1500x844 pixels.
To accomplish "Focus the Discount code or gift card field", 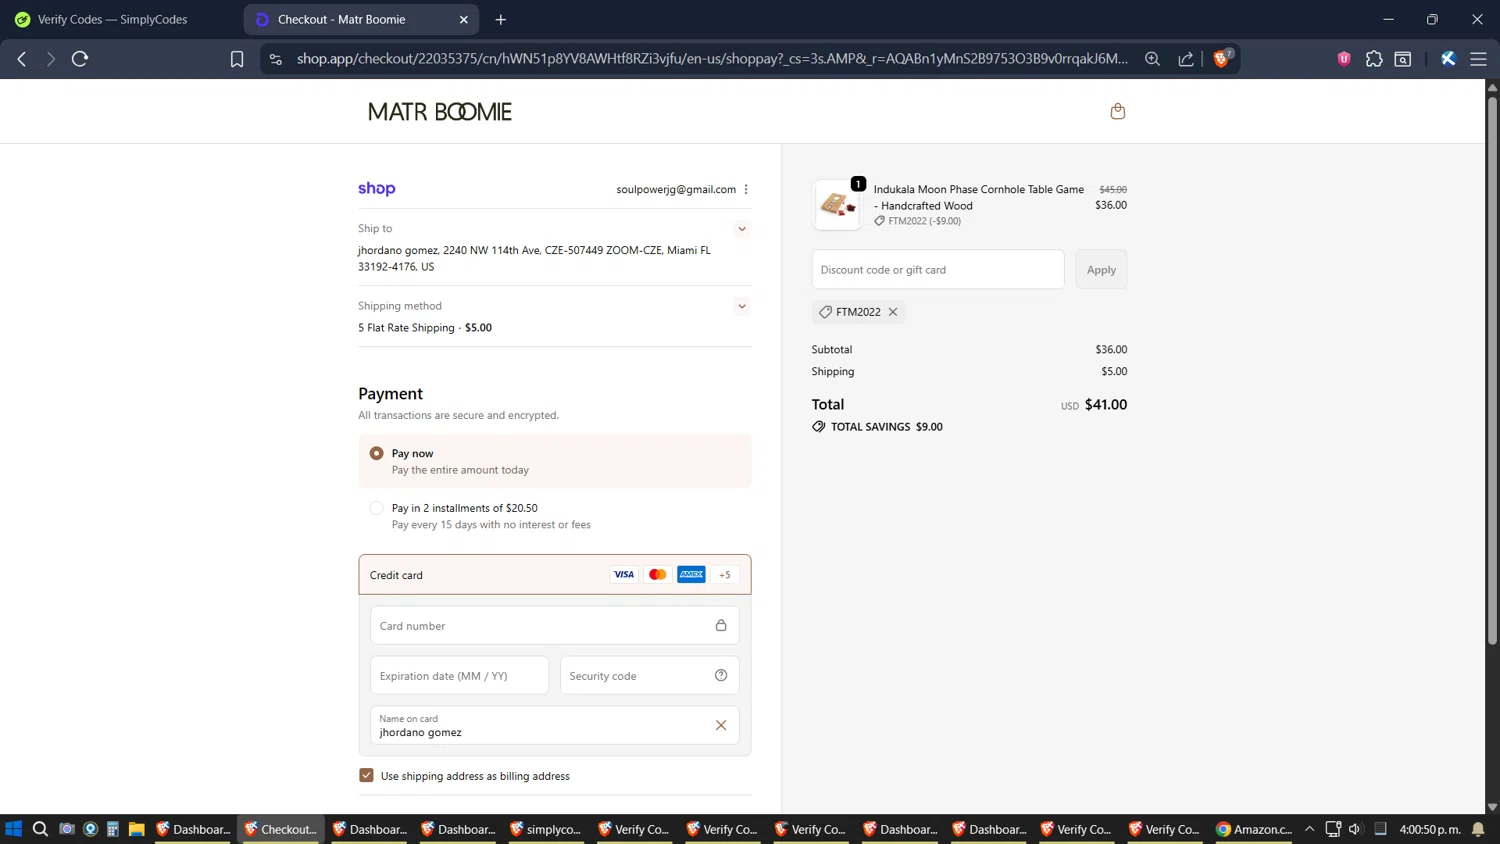I will (x=938, y=270).
